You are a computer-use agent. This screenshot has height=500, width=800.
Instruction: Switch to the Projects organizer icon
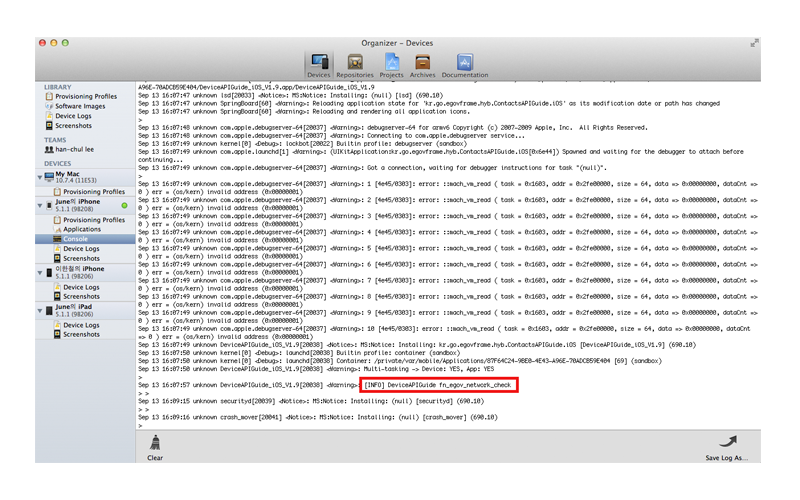pos(392,62)
